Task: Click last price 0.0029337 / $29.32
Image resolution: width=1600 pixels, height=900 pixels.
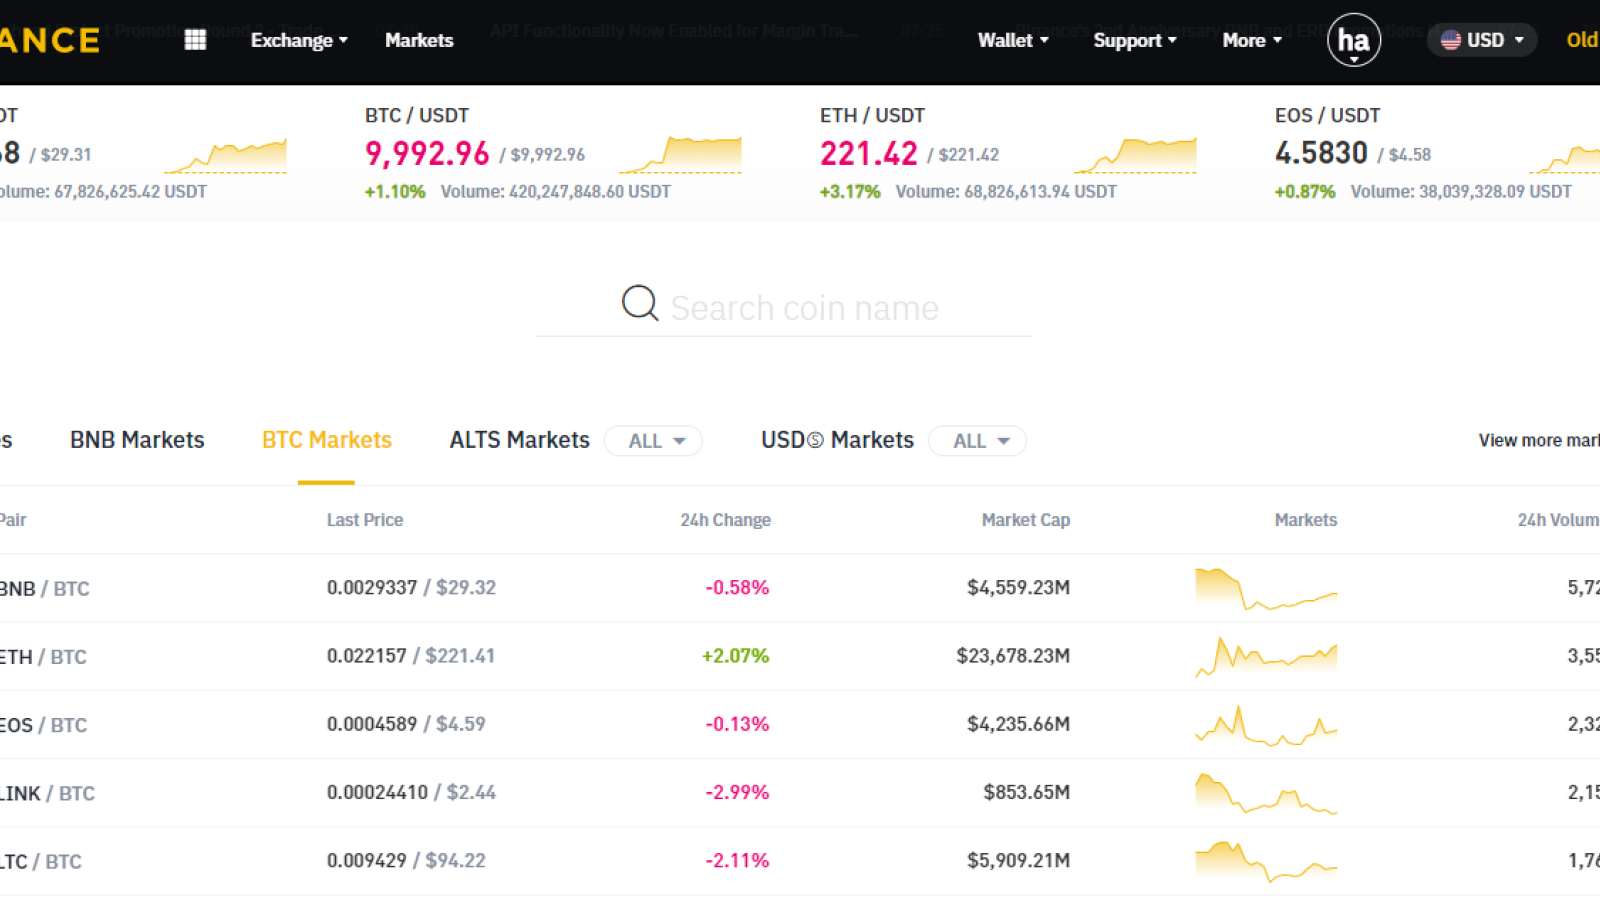Action: pyautogui.click(x=411, y=588)
